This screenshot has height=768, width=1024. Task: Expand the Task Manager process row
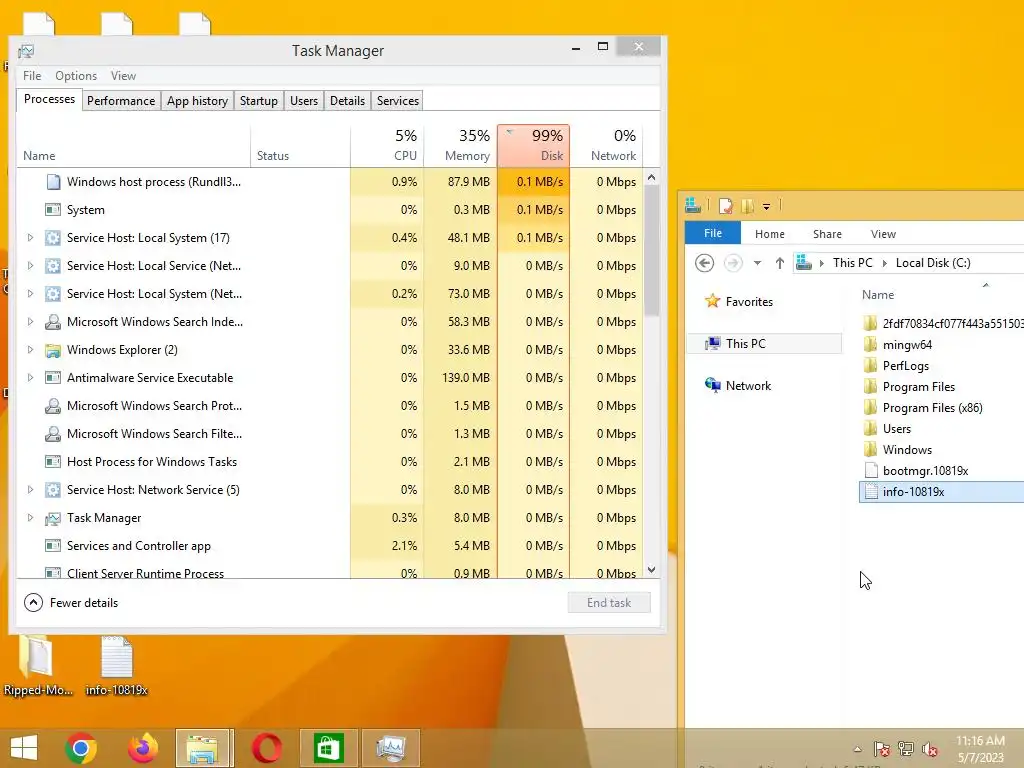(30, 518)
